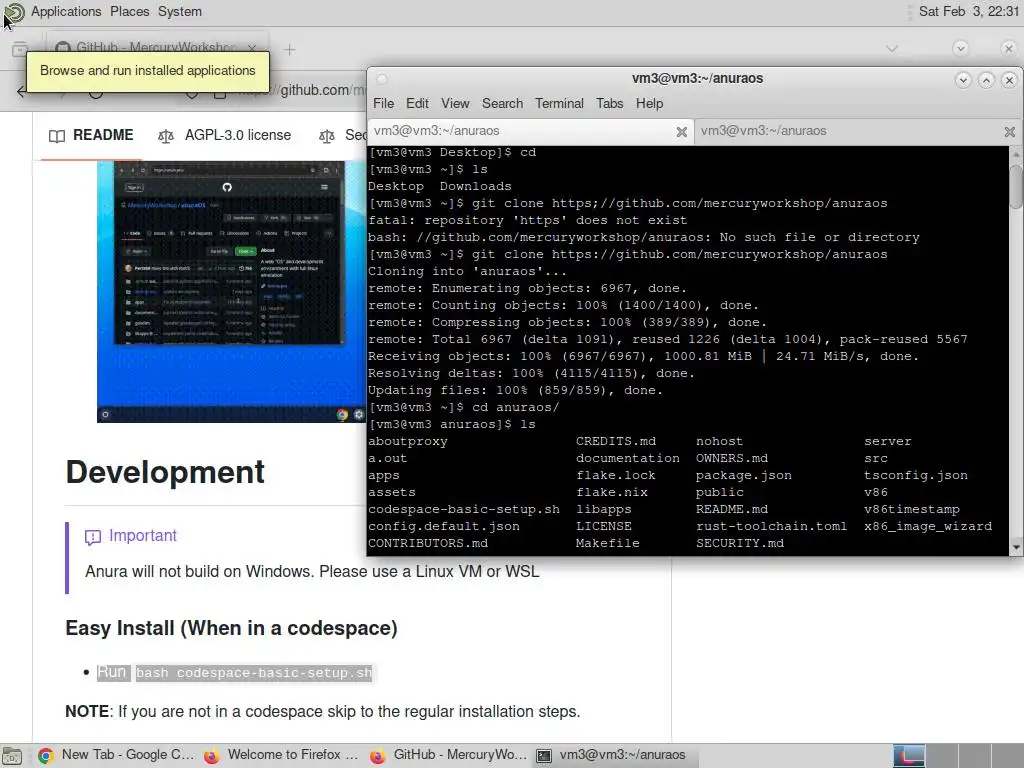Open the terminal Help menu

click(649, 103)
